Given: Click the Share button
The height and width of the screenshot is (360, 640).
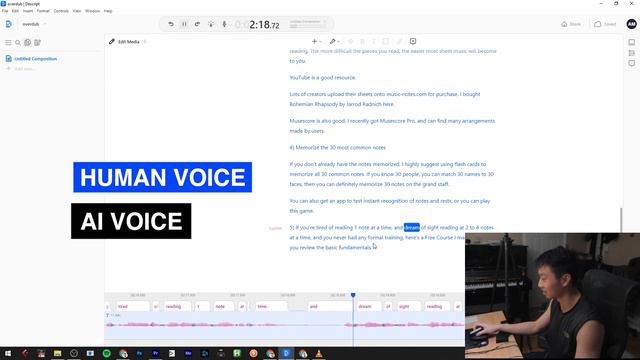Looking at the screenshot, I should (x=571, y=24).
